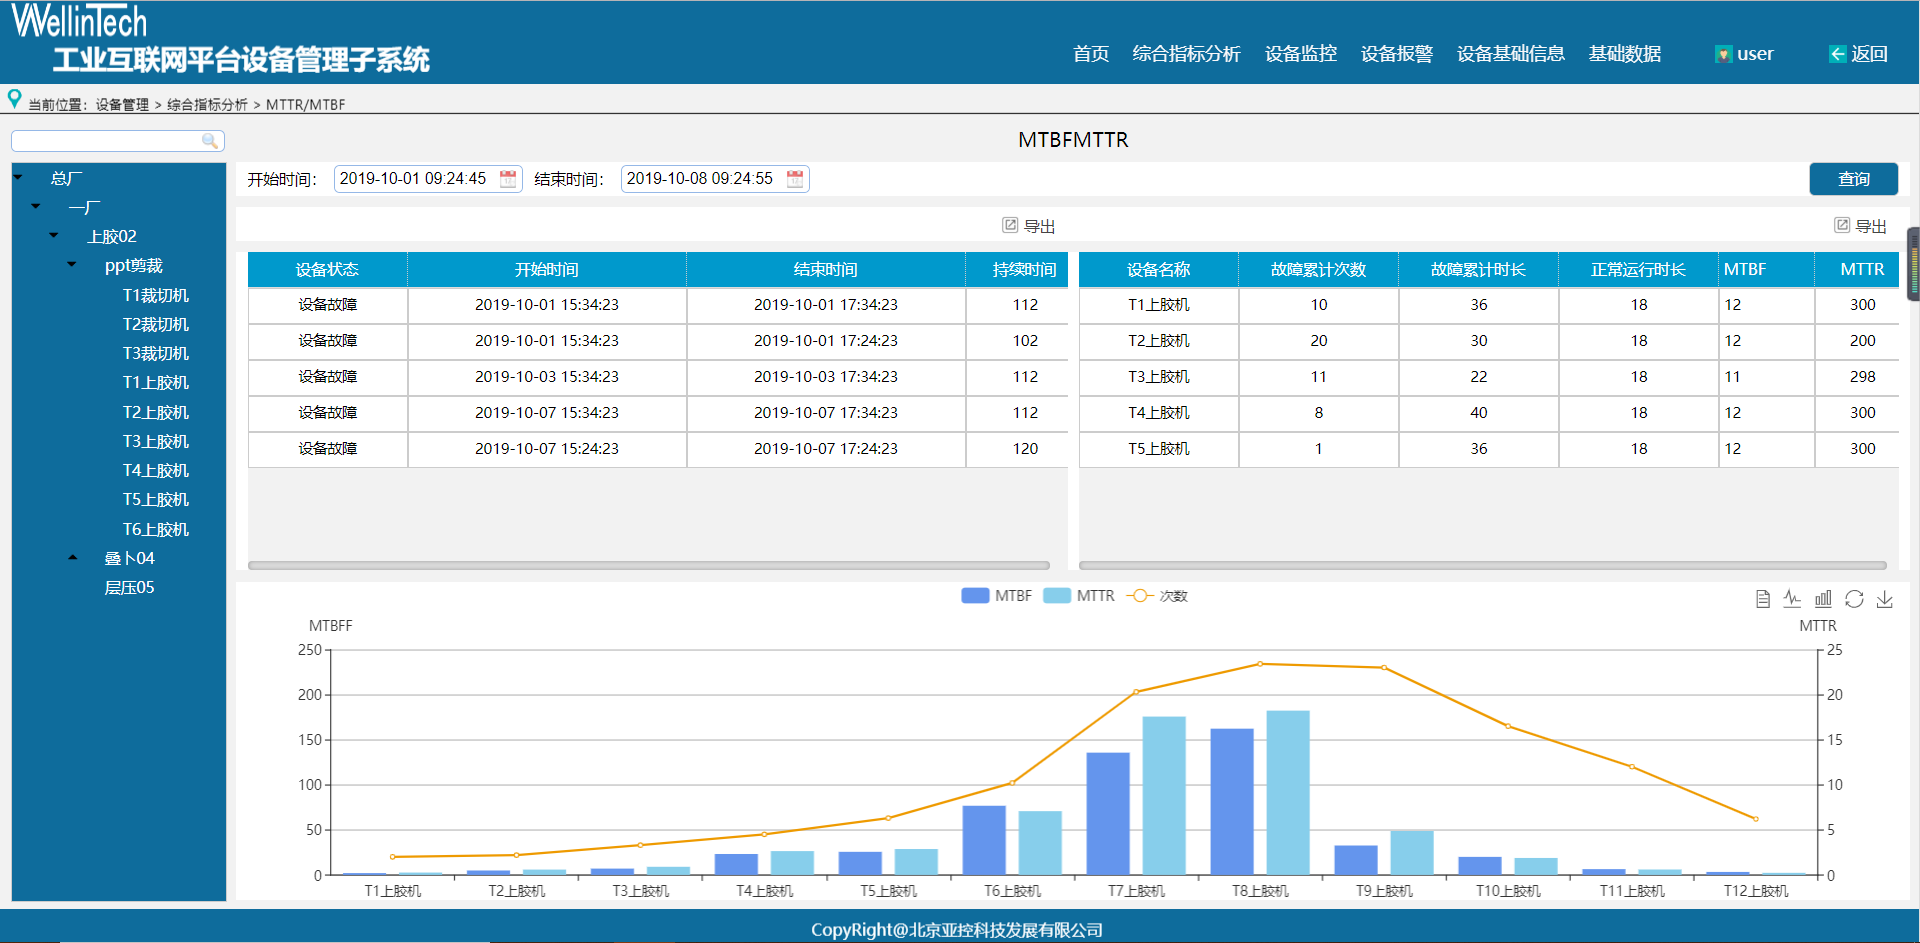Click 故障累计次数 column header

pyautogui.click(x=1318, y=270)
